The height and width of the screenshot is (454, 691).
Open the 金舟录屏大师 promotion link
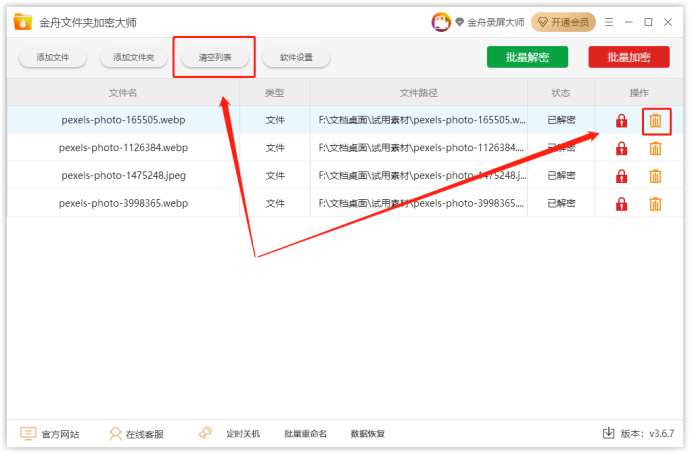[x=495, y=22]
